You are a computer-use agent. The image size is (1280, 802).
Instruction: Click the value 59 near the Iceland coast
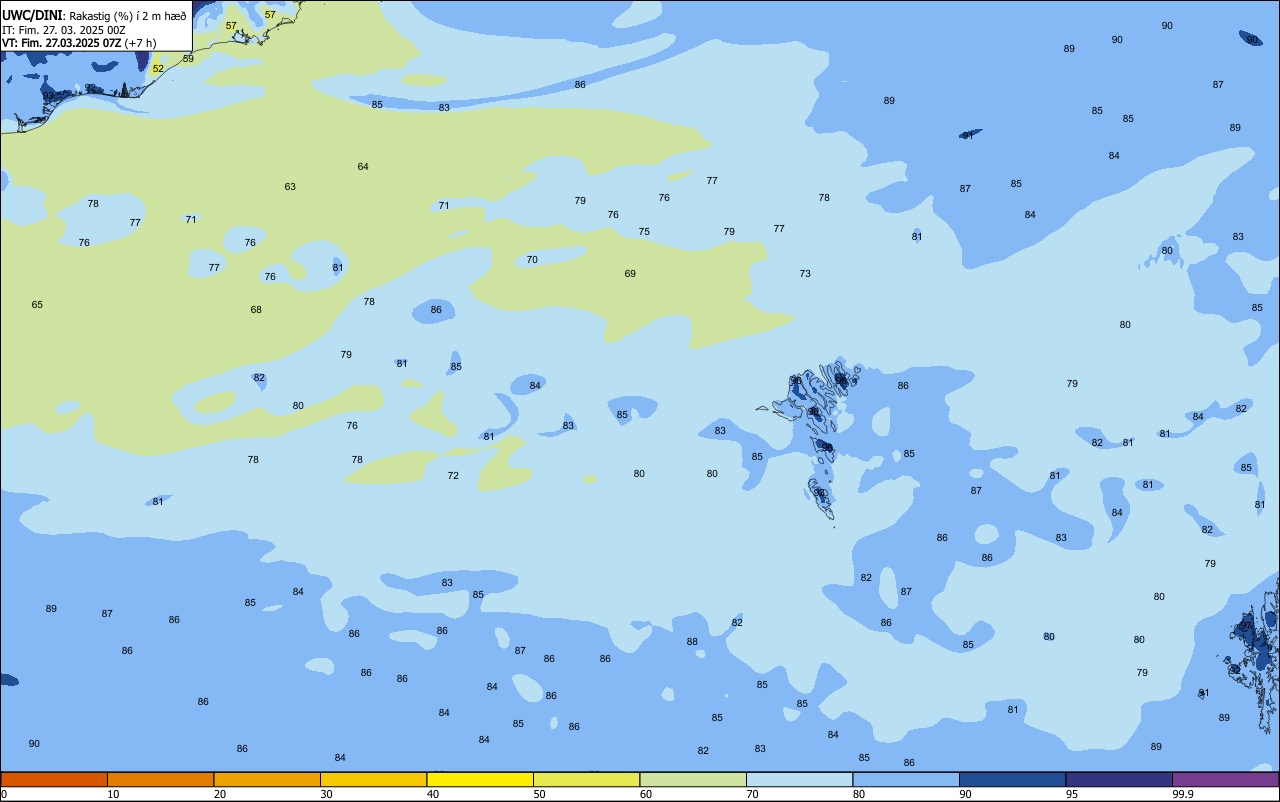[188, 59]
